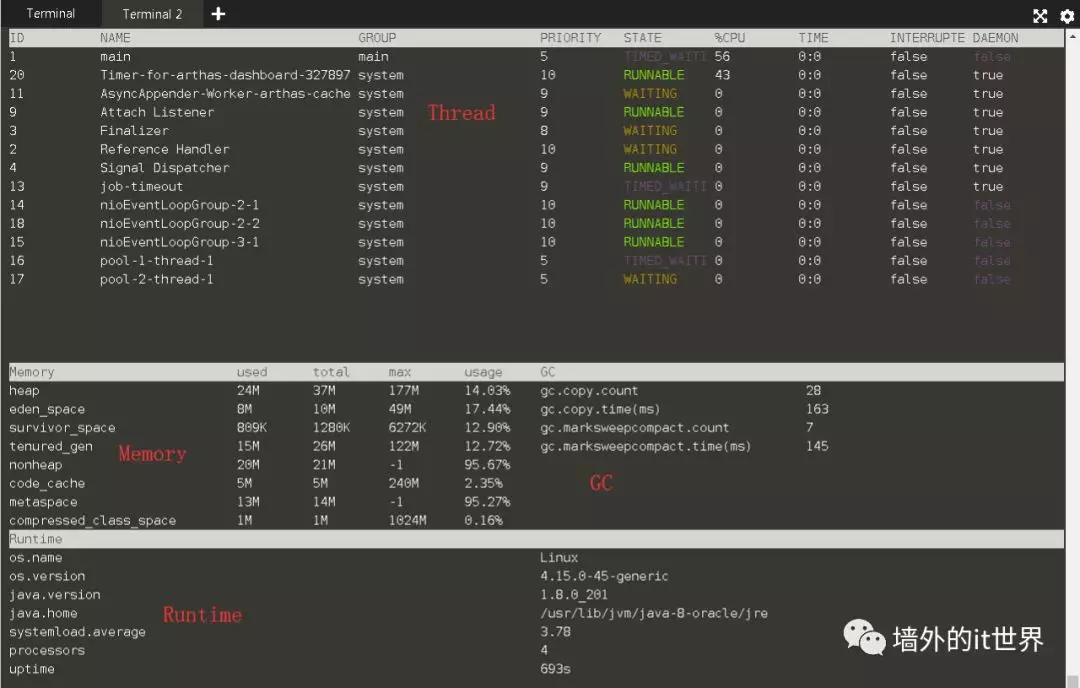
Task: Click the systemload.average value 3.78
Action: click(555, 632)
